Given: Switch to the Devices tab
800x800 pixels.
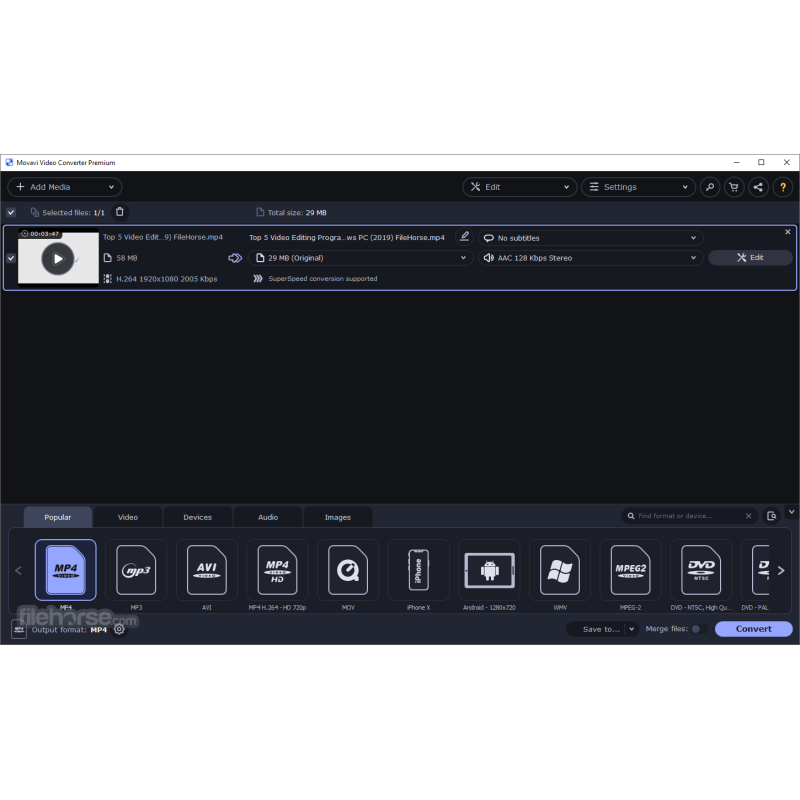Looking at the screenshot, I should point(197,517).
